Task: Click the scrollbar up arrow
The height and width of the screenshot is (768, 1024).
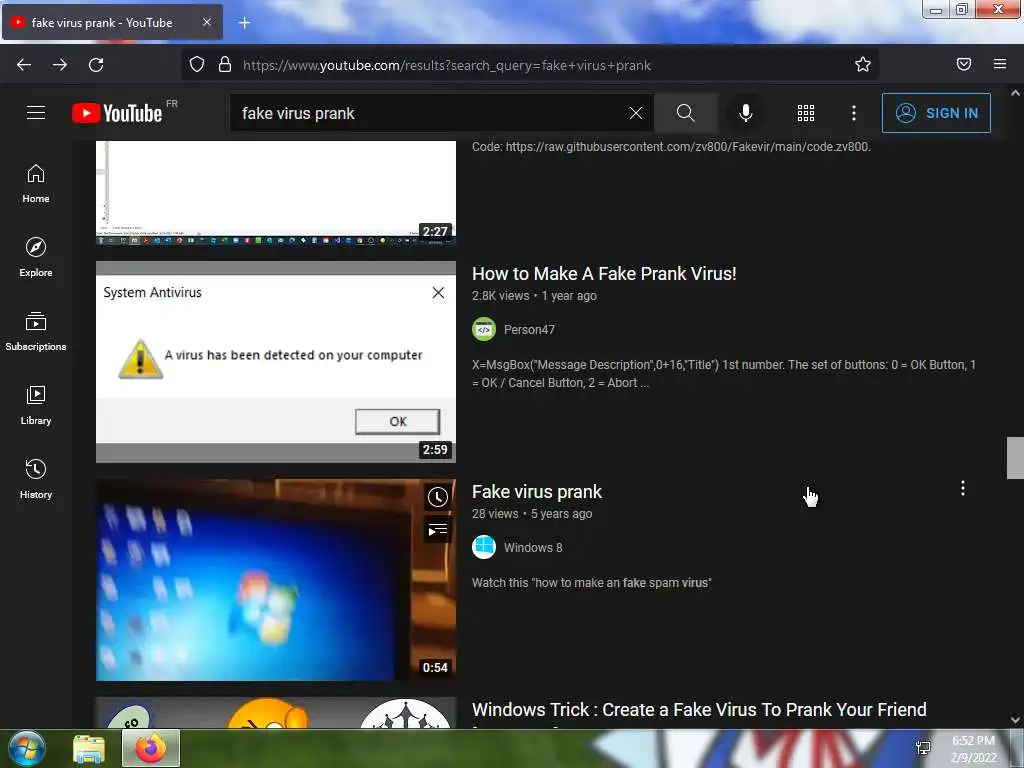Action: click(1015, 93)
